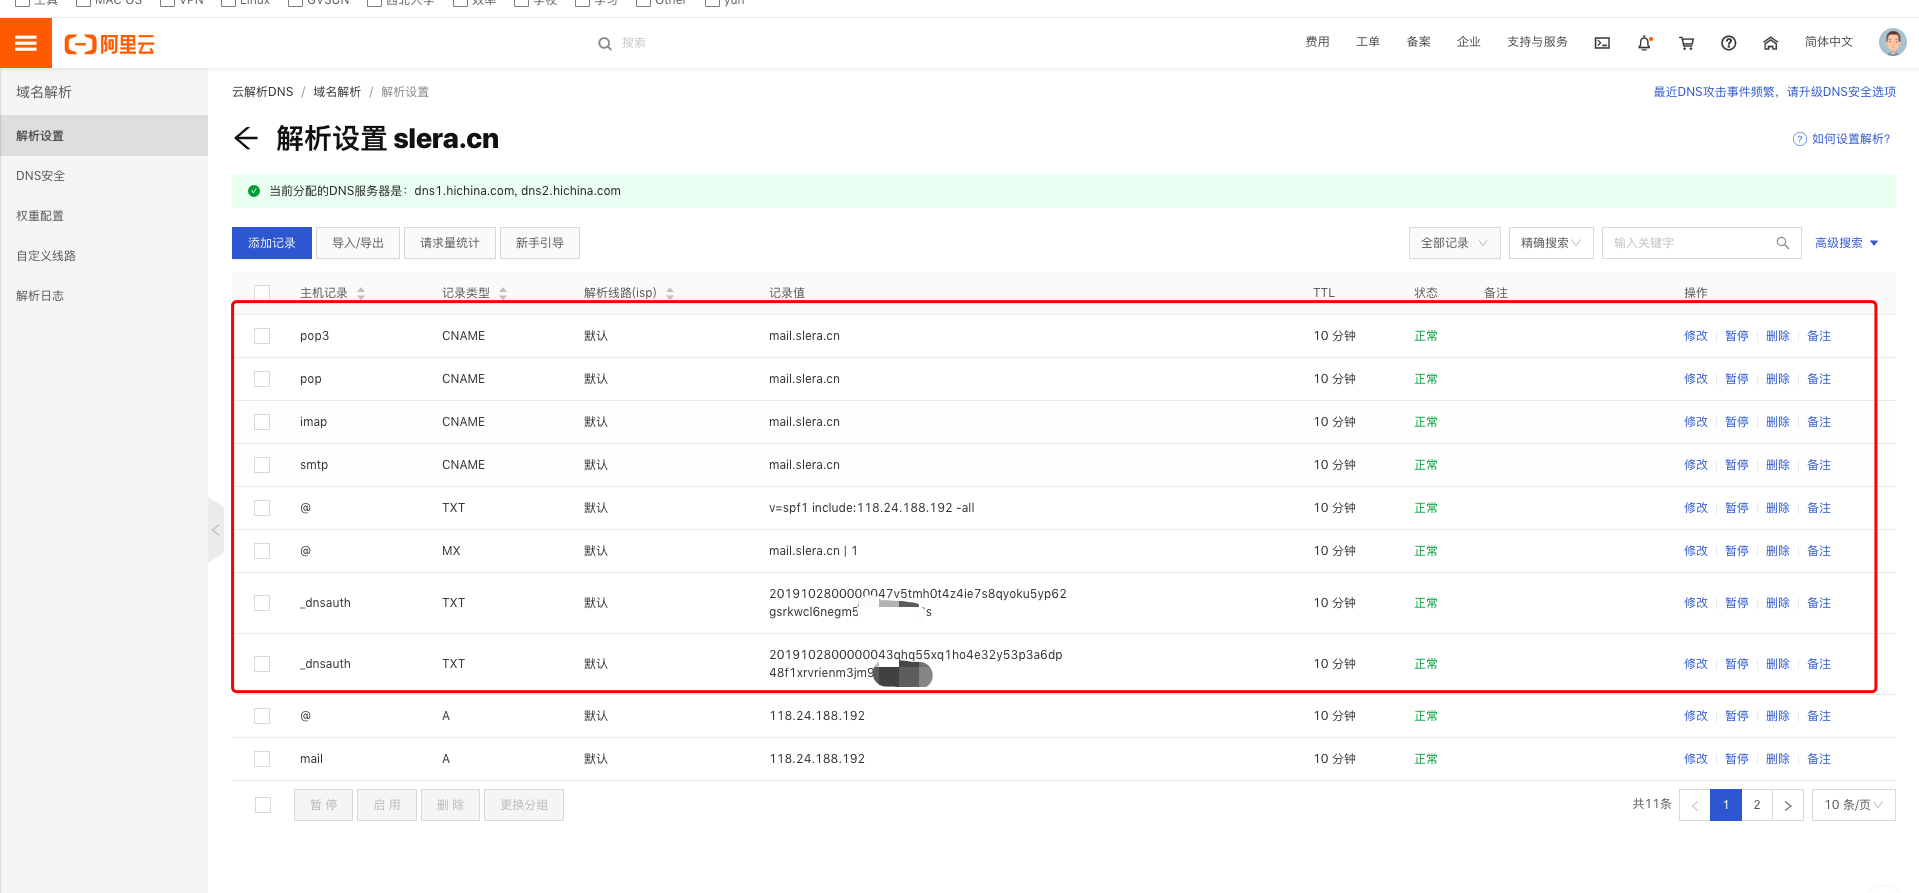1919x893 pixels.
Task: Open the hamburger main menu
Action: pyautogui.click(x=26, y=43)
